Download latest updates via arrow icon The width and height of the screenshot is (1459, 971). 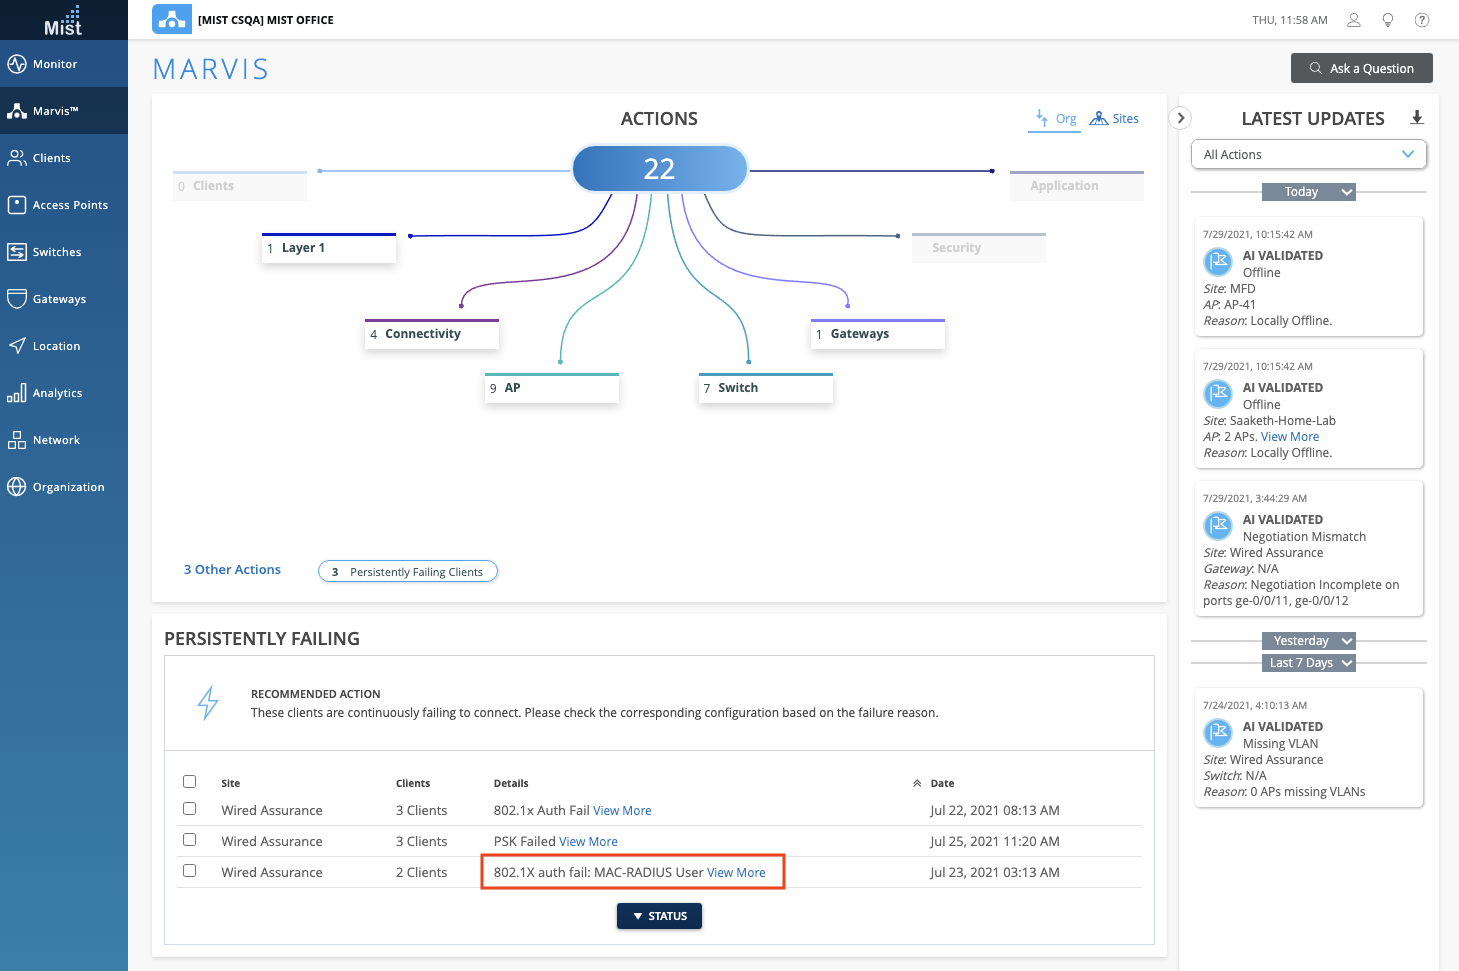click(1416, 118)
